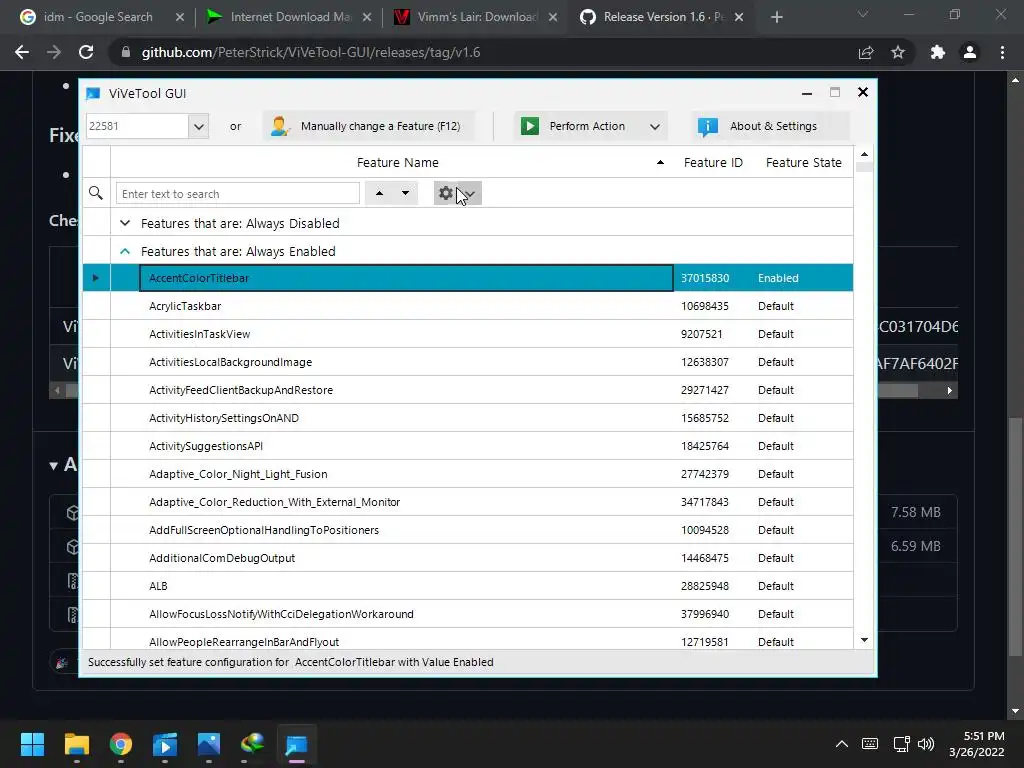Open Internet Download Manager taskbar icon
Viewport: 1024px width, 768px height.
point(253,744)
